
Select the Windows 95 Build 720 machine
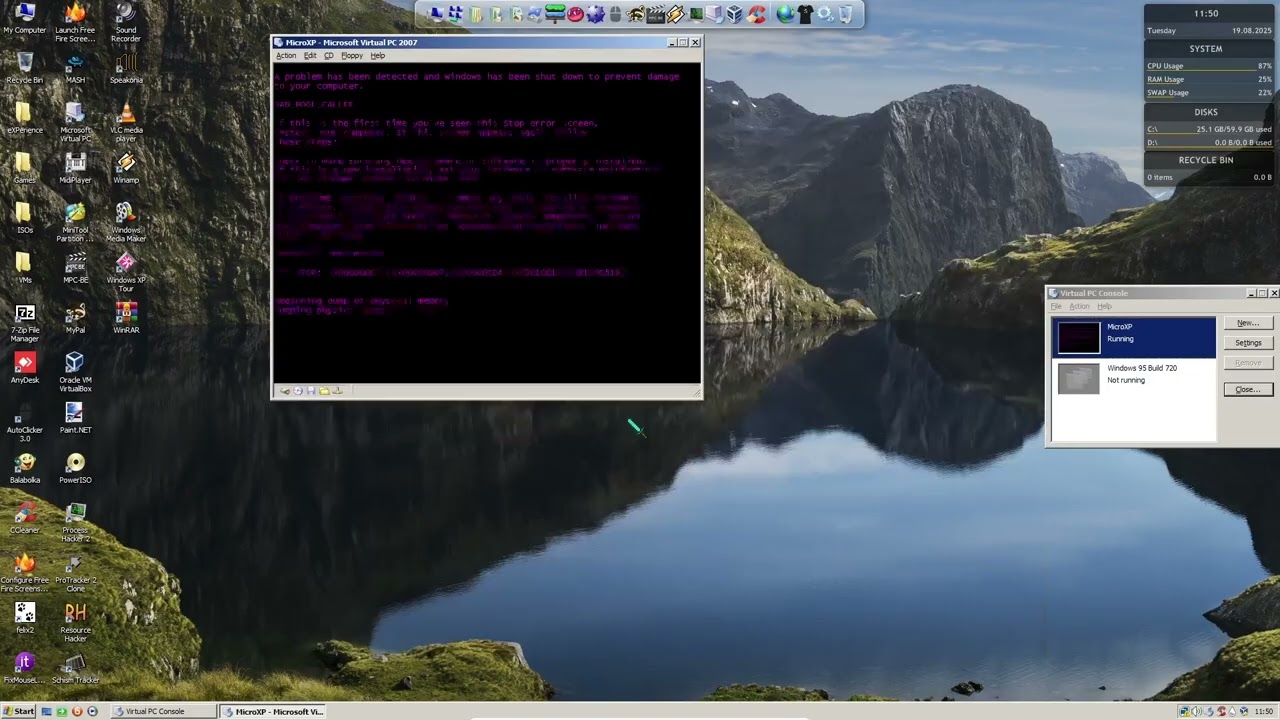1135,377
